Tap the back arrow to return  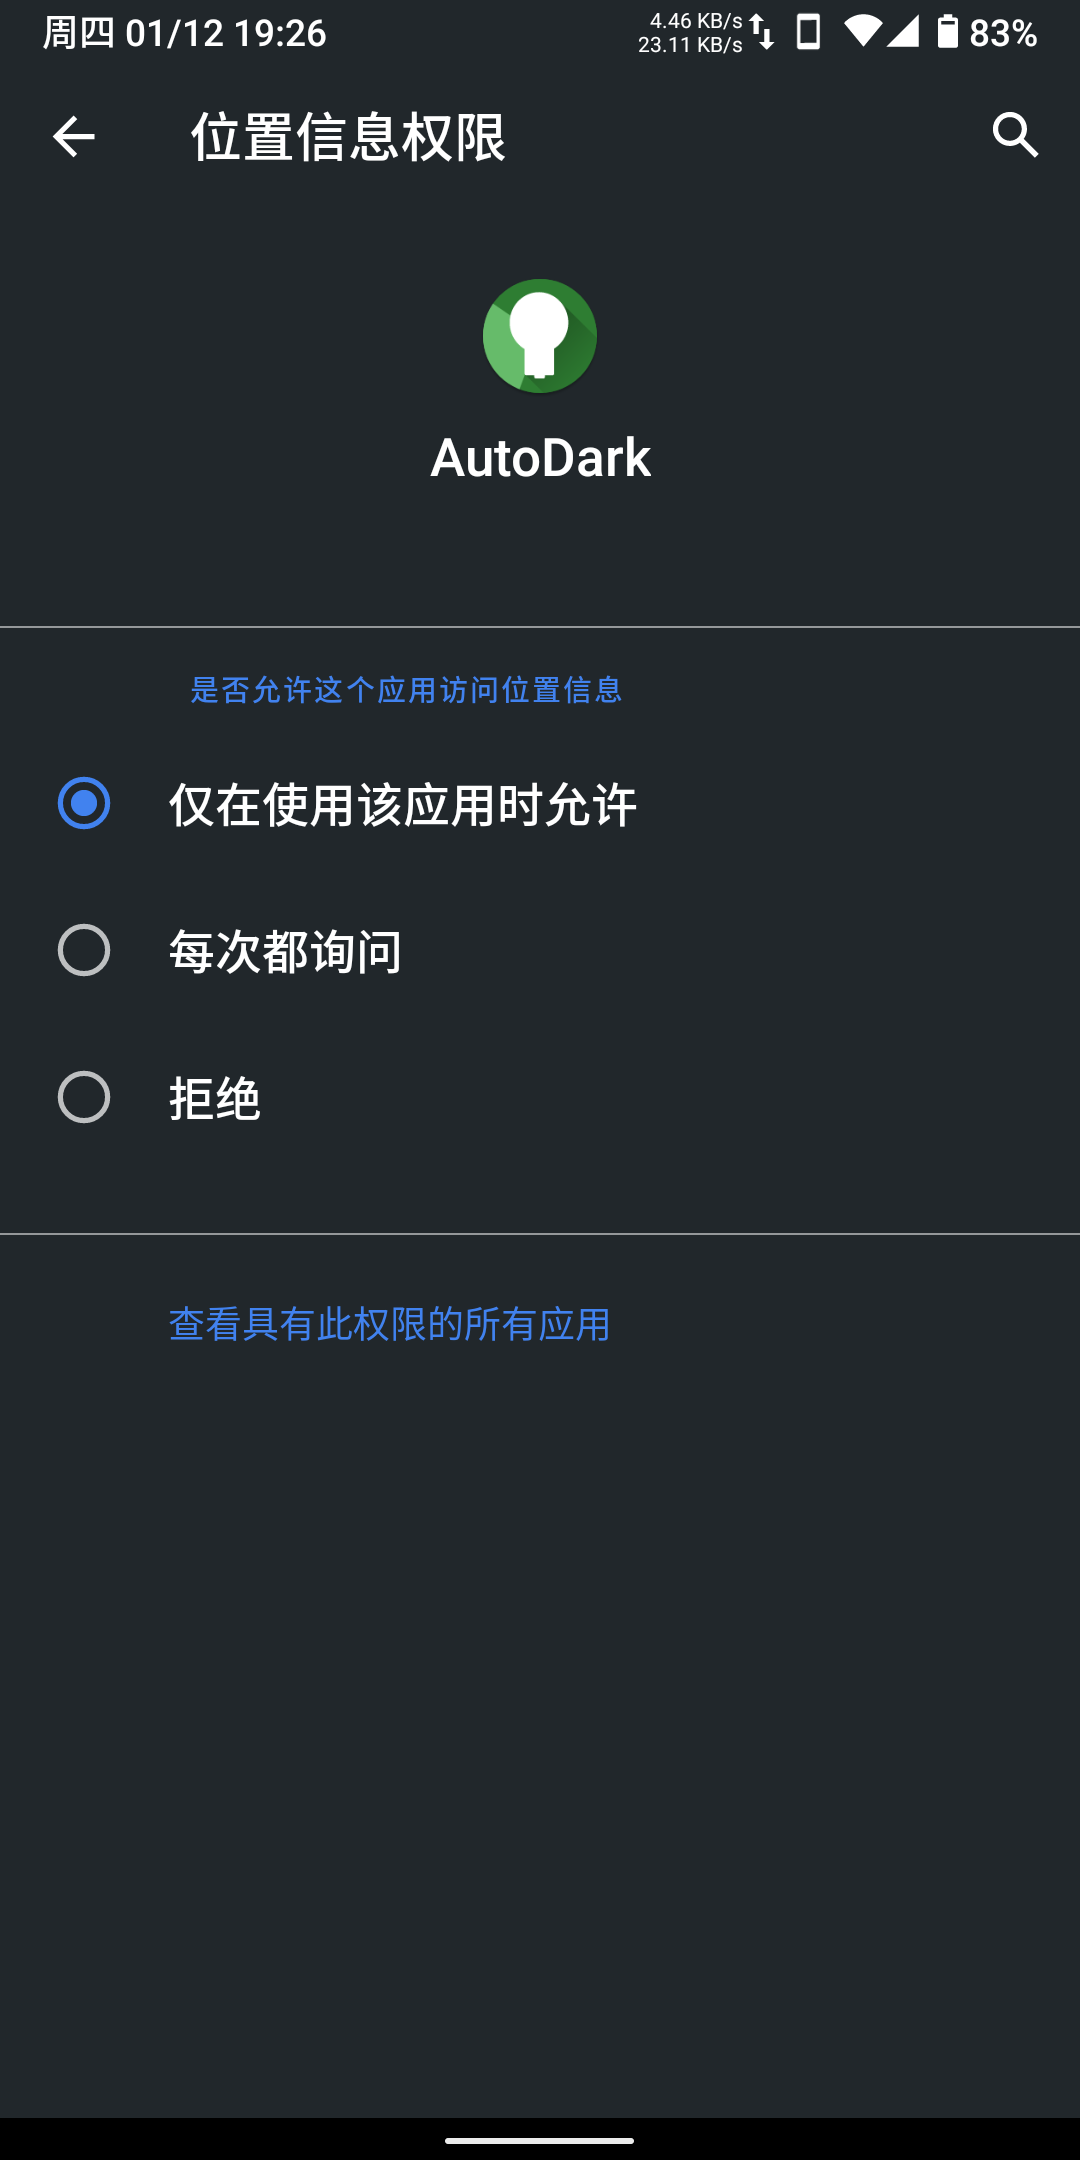pos(72,137)
